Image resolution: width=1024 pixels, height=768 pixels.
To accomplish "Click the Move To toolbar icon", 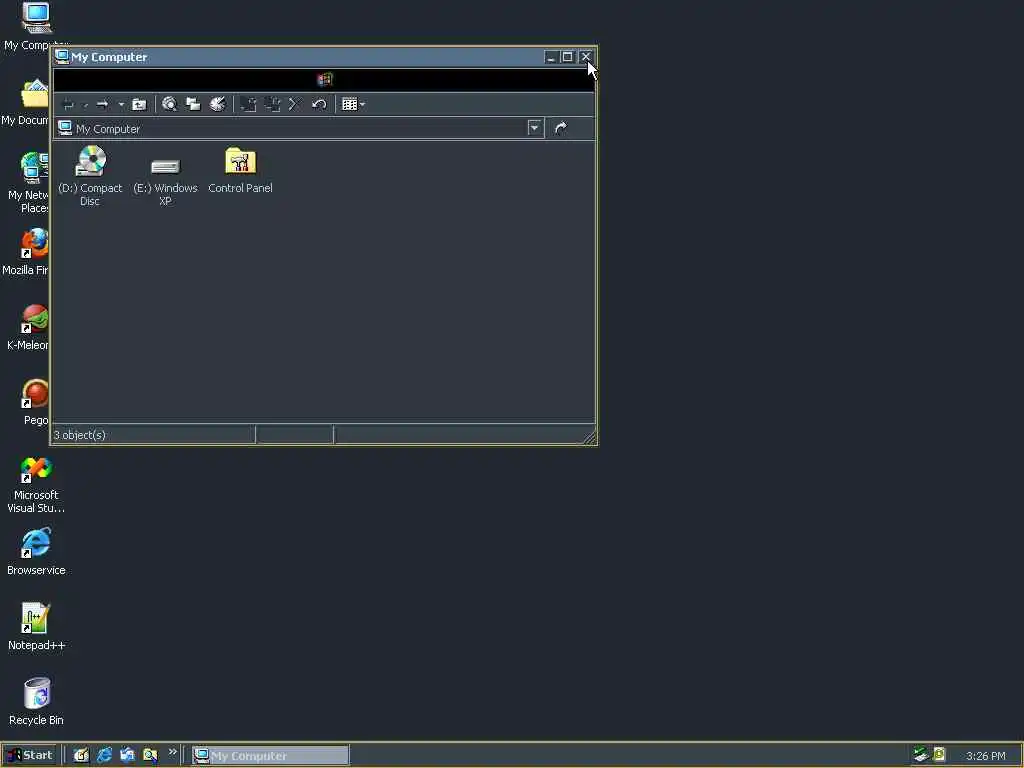I will 248,104.
